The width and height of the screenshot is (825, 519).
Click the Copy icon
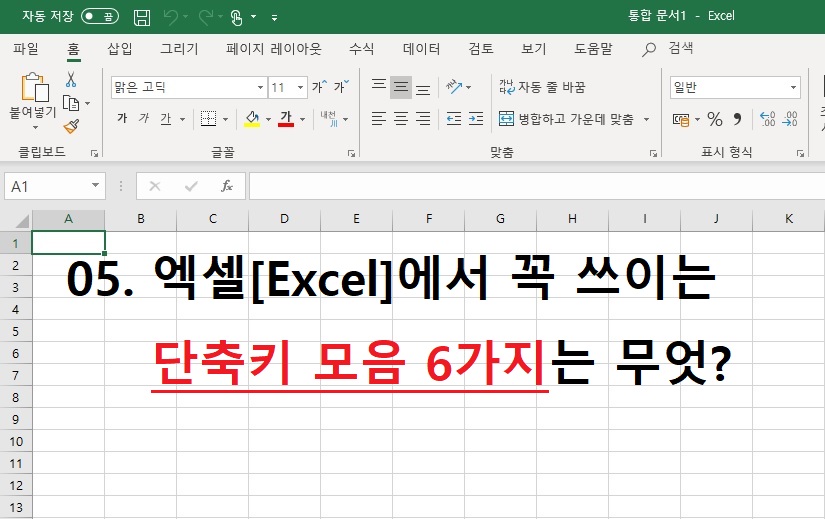coord(71,103)
